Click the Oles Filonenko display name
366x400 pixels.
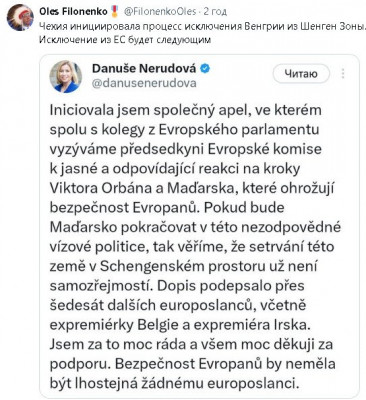click(x=73, y=12)
